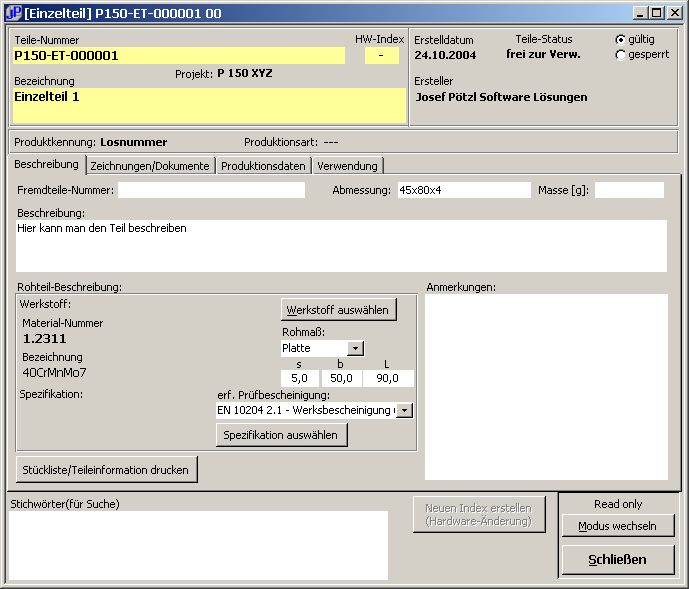Close the form with 'Schließen'
Screen dimensions: 689x589
point(618,559)
